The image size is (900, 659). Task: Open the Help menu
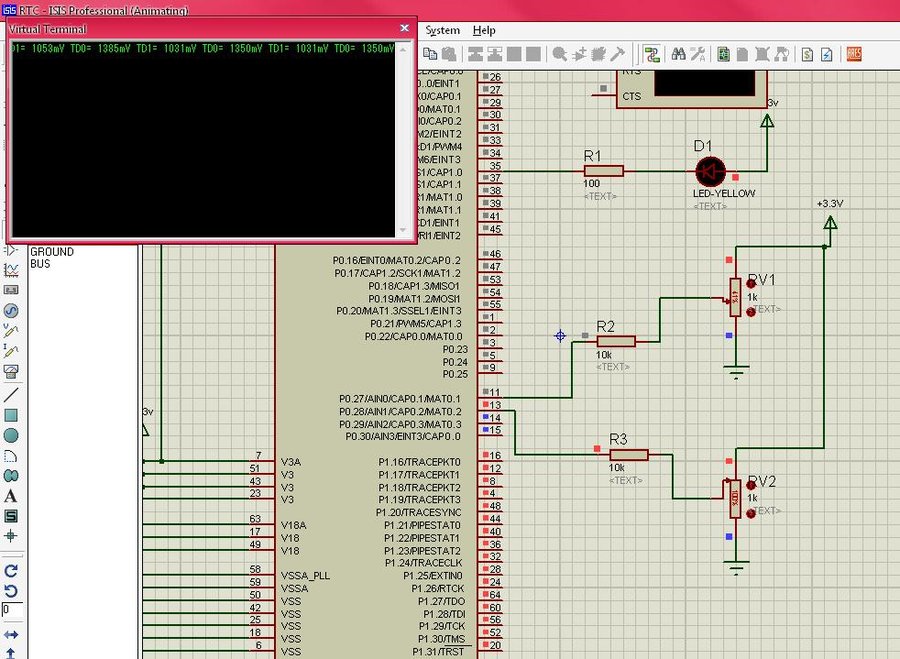[x=484, y=31]
